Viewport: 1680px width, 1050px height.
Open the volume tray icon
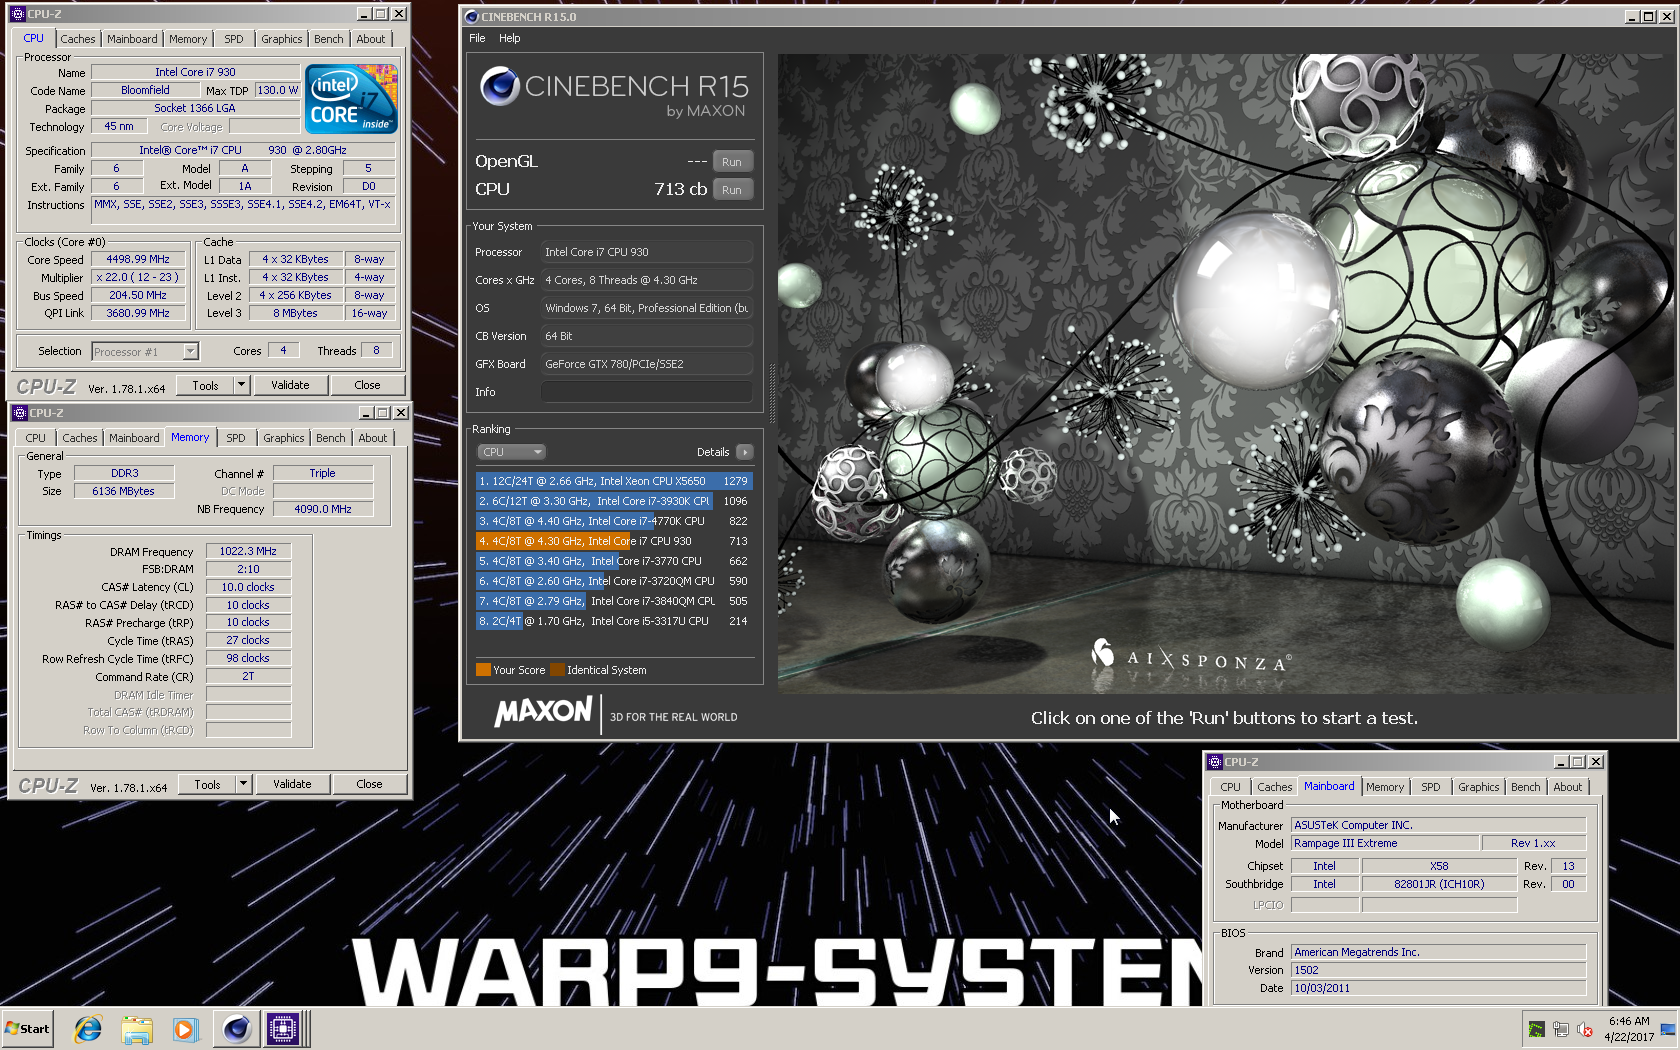pyautogui.click(x=1585, y=1029)
